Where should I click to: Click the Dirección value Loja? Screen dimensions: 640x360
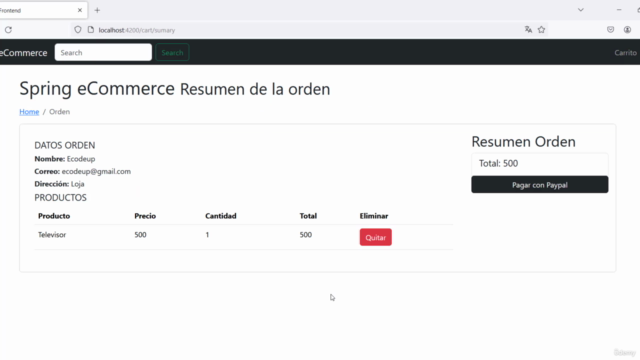pyautogui.click(x=78, y=184)
